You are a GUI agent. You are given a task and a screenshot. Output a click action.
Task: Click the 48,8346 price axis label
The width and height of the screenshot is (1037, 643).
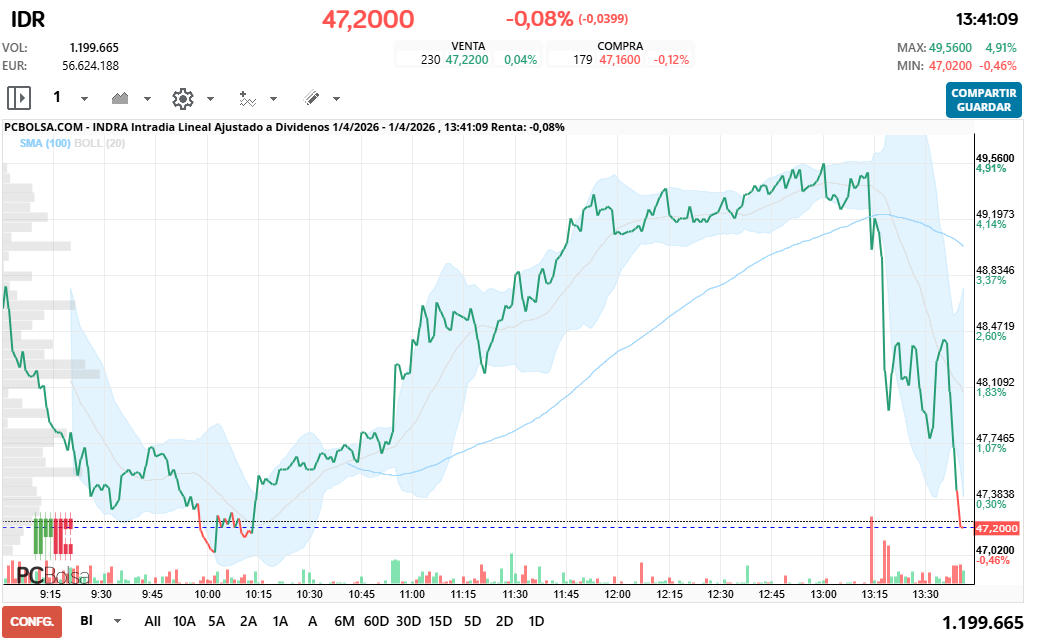(x=995, y=270)
